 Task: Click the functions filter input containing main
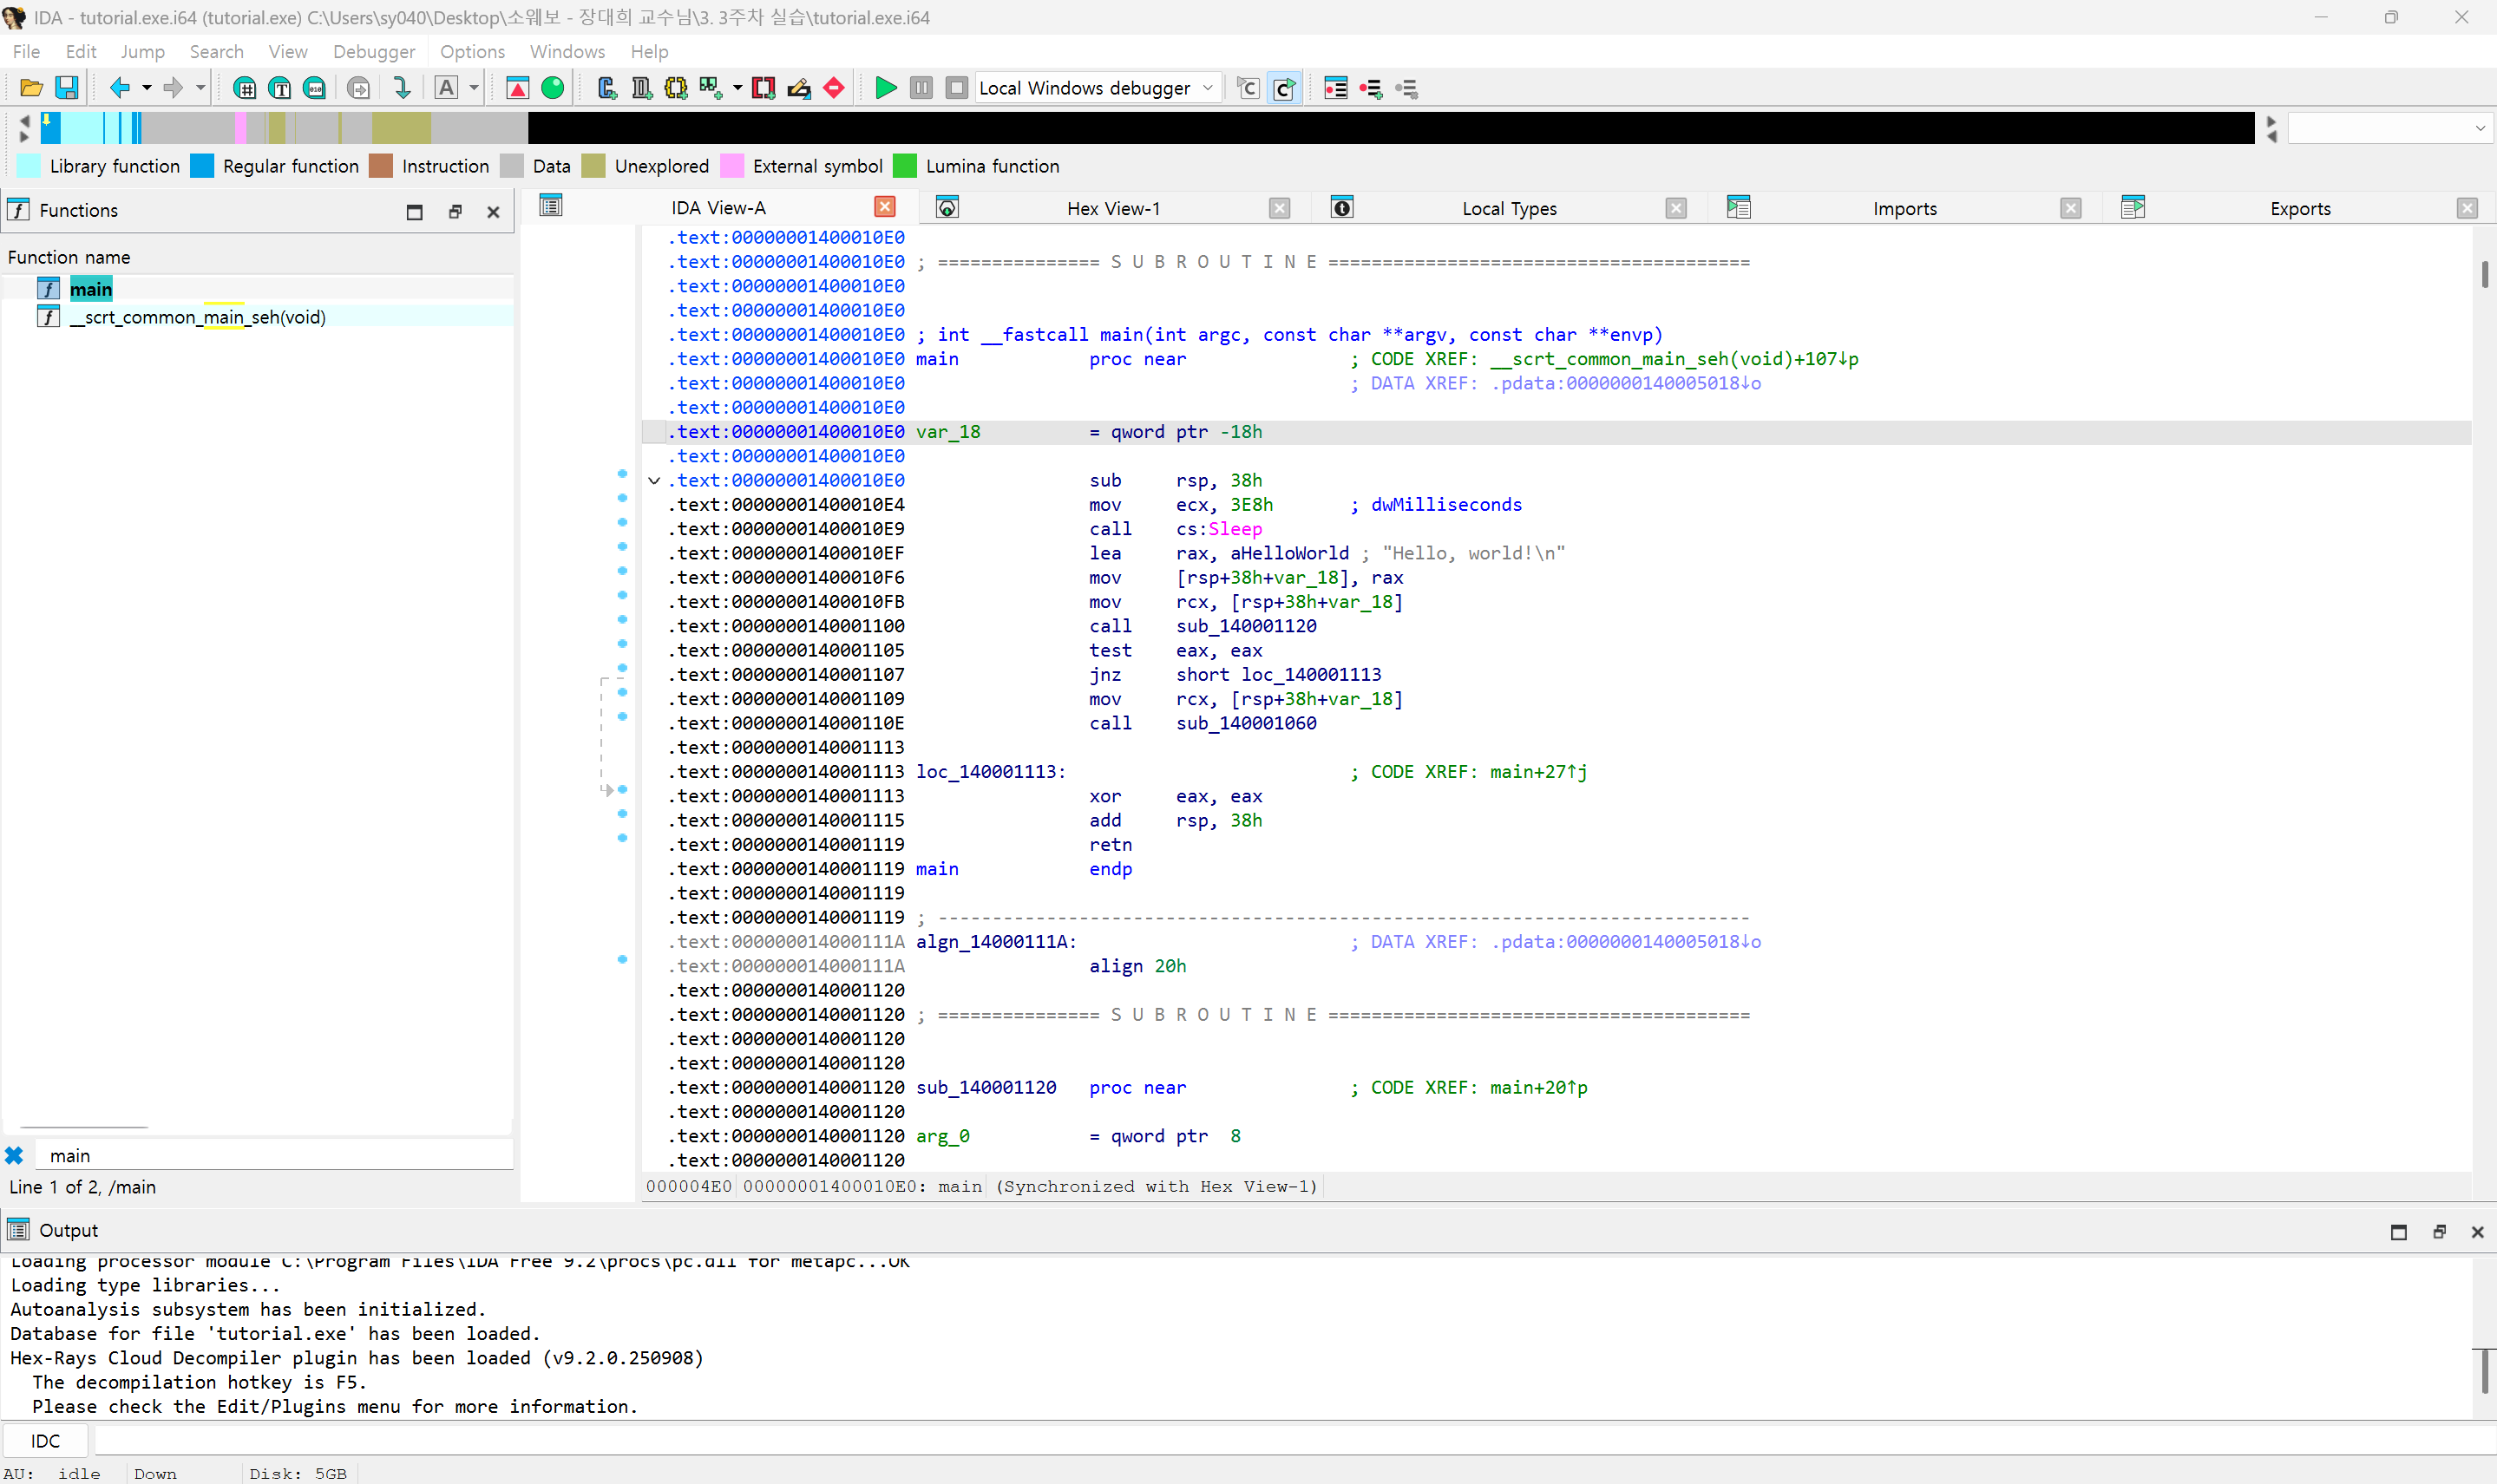click(x=274, y=1155)
